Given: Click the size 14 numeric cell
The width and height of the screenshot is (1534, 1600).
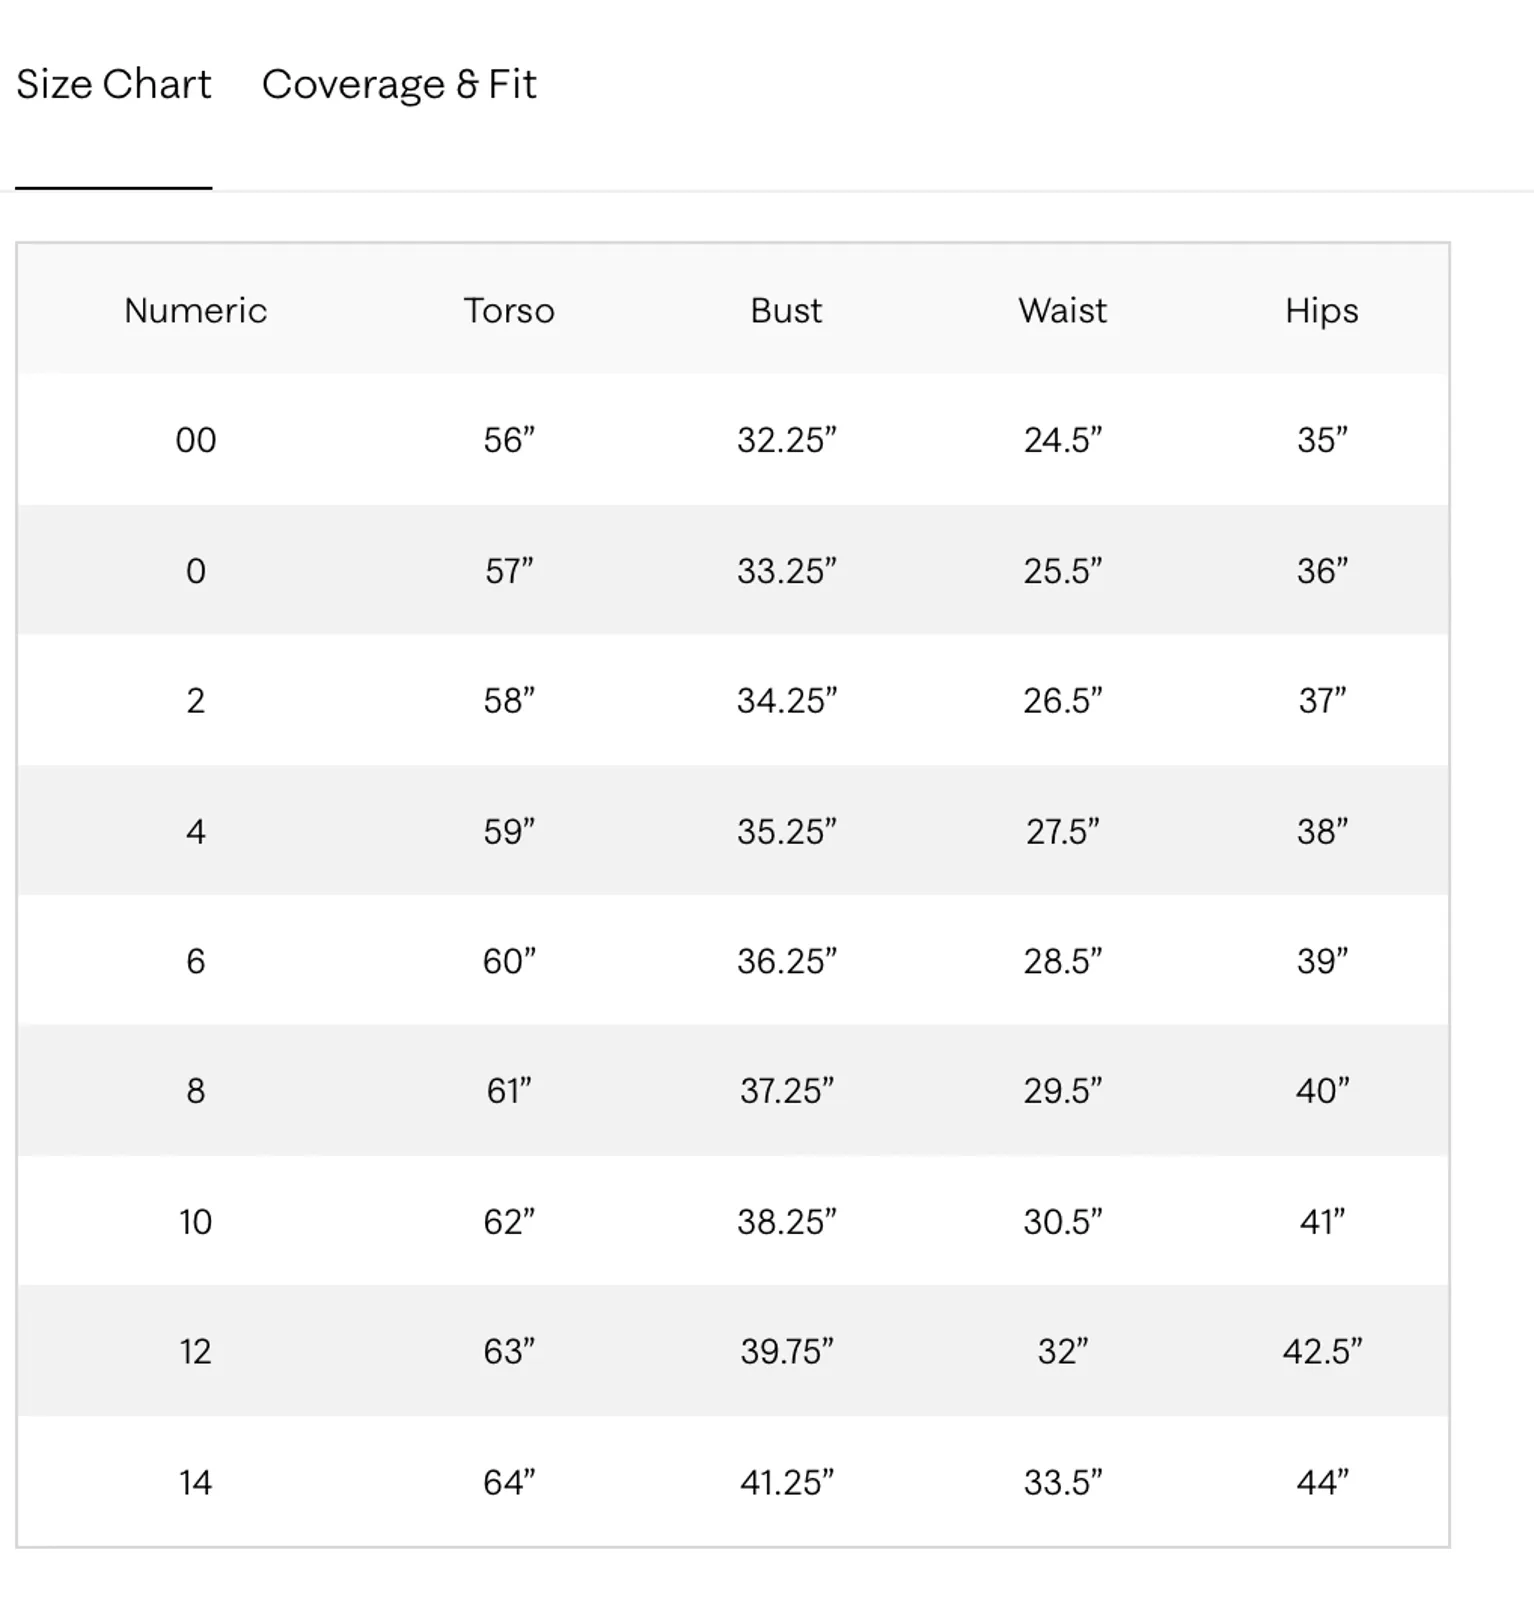Looking at the screenshot, I should point(196,1482).
